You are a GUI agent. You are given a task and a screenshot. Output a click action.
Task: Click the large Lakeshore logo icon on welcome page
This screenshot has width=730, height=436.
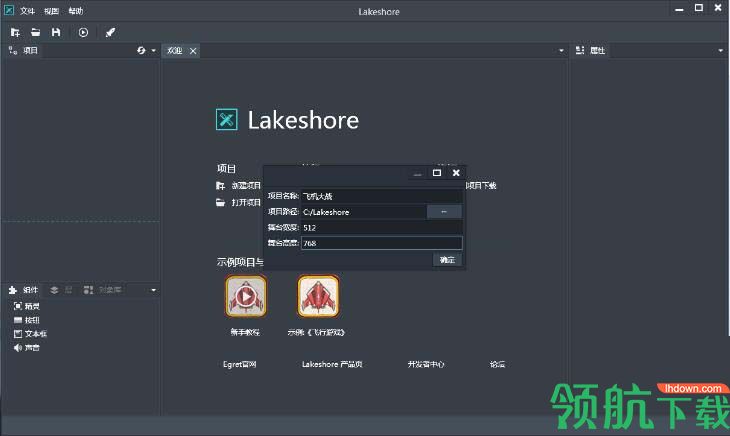point(227,120)
